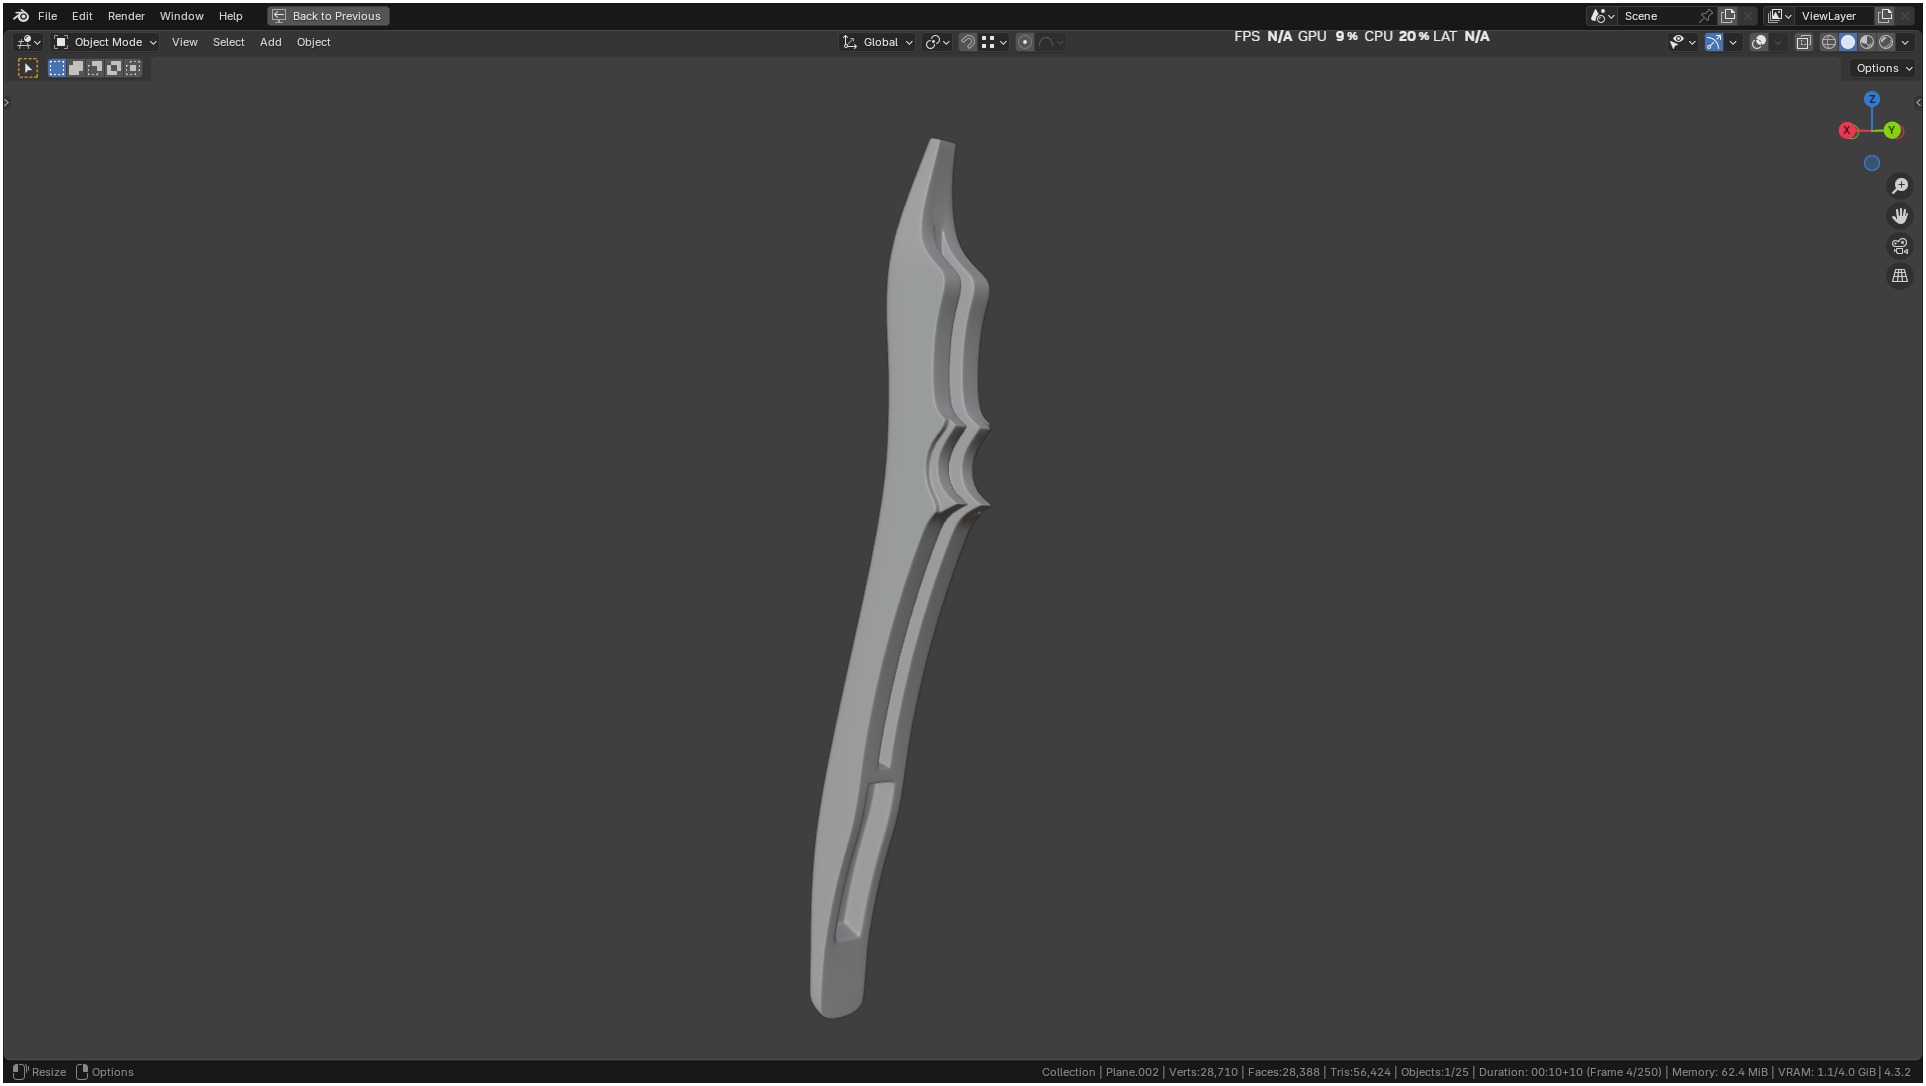Open proportional editing falloff dropdown
Screen dimensions: 1926x1086
click(1051, 42)
